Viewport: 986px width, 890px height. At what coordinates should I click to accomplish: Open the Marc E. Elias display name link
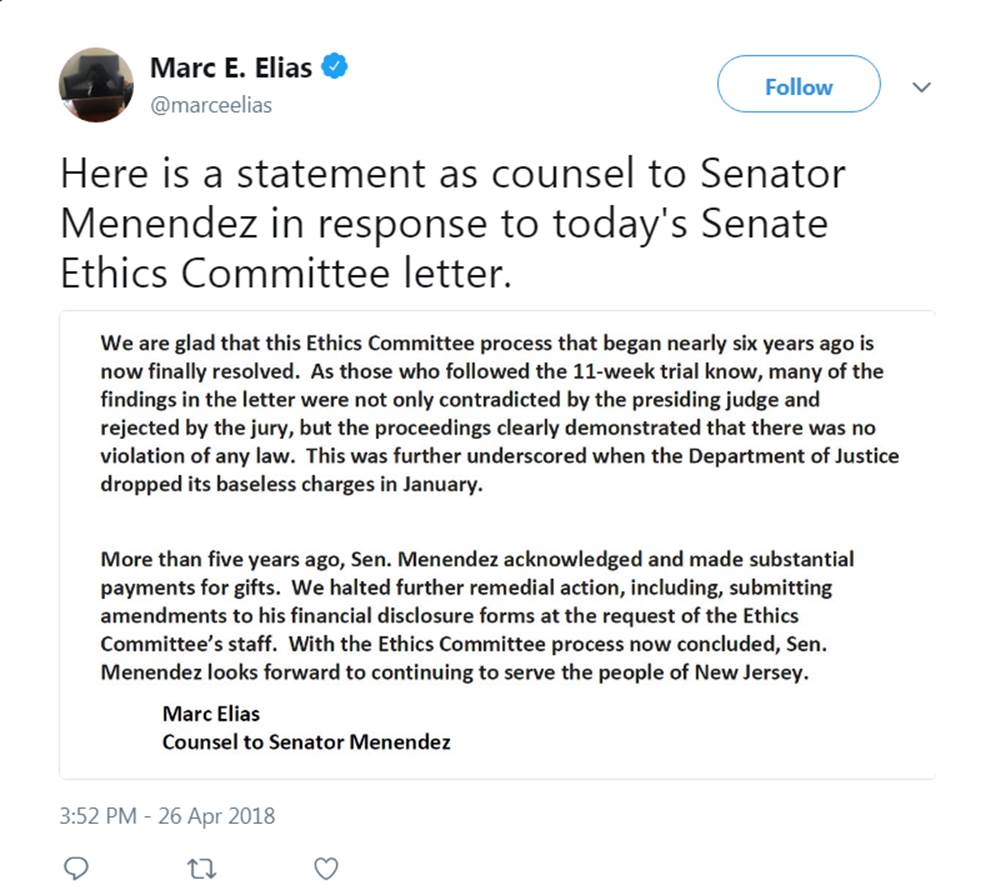tap(231, 69)
